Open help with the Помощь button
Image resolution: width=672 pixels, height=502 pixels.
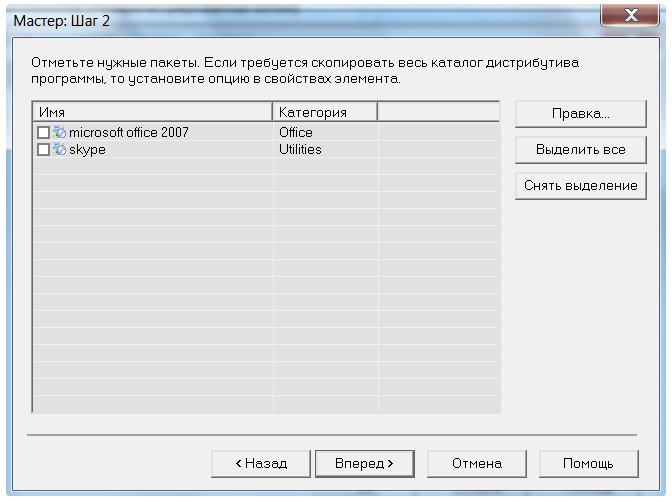click(x=588, y=463)
